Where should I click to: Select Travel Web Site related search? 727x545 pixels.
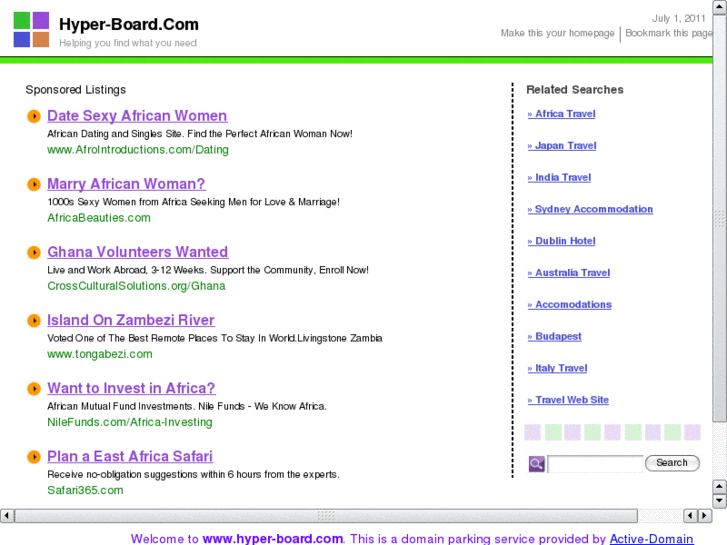click(x=568, y=400)
